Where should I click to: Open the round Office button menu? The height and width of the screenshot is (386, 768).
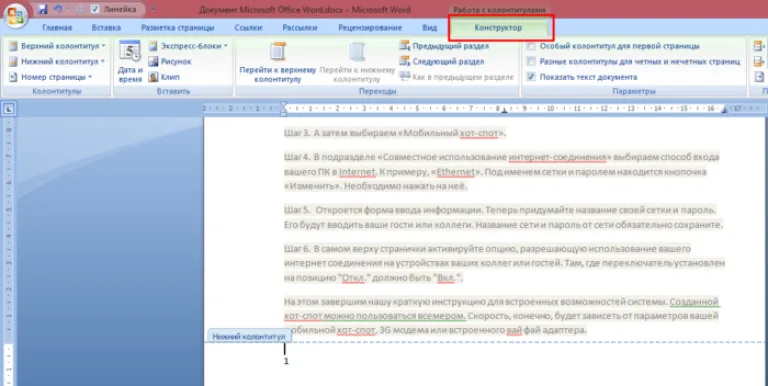(x=16, y=16)
